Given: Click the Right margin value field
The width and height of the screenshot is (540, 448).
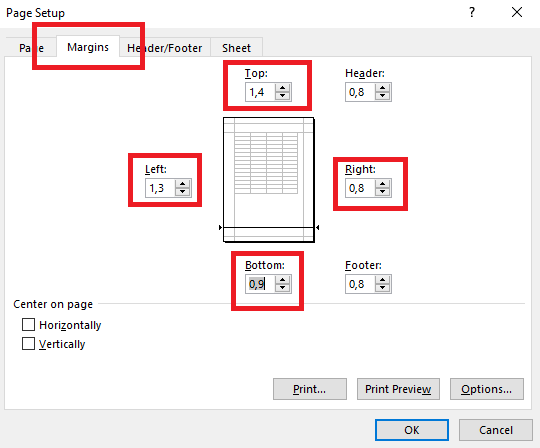Looking at the screenshot, I should pos(360,188).
